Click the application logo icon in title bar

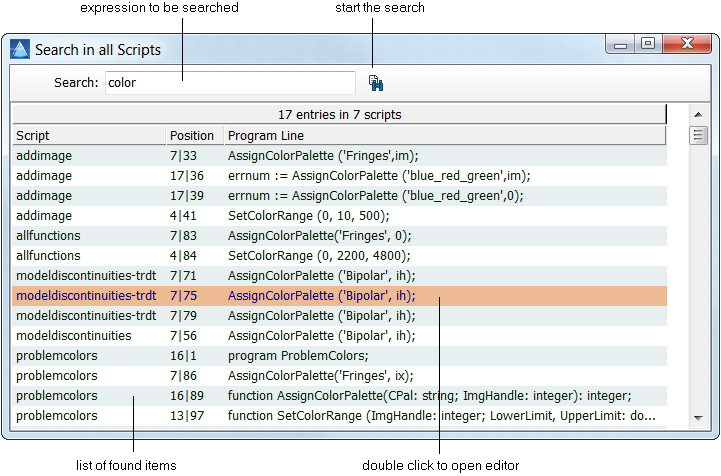tap(20, 49)
